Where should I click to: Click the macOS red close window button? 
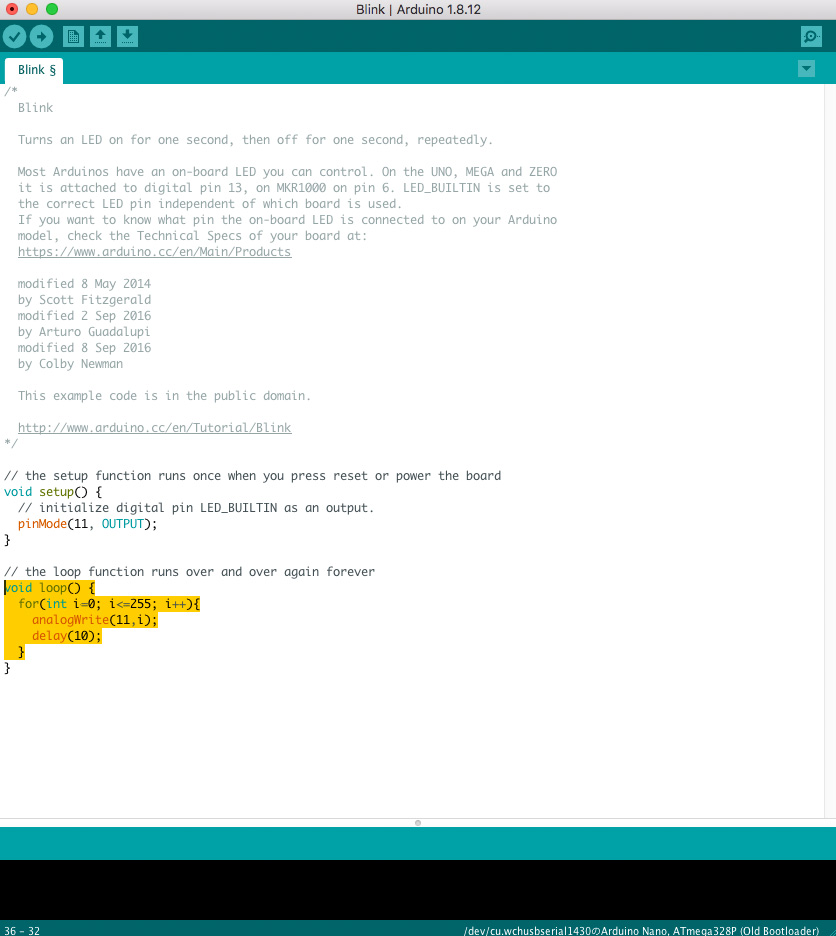(12, 9)
